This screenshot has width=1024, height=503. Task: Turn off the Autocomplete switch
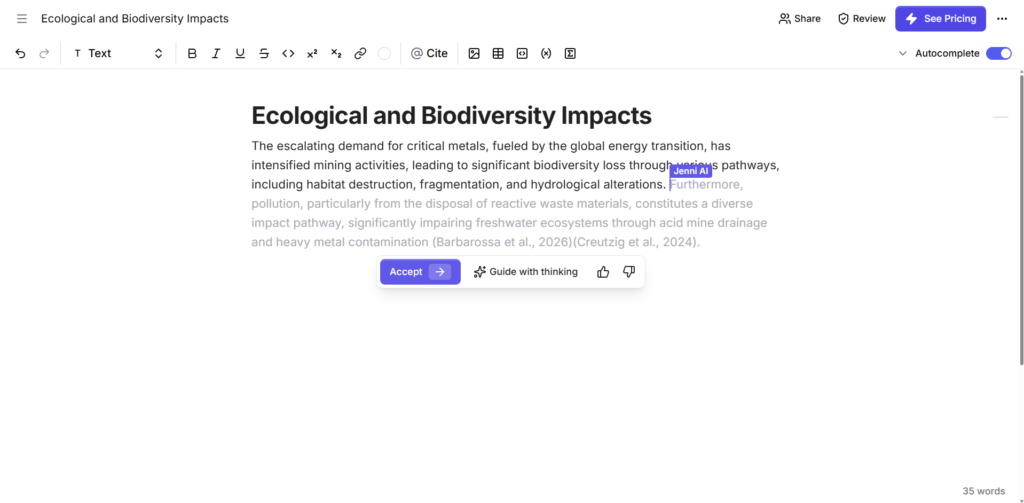999,54
